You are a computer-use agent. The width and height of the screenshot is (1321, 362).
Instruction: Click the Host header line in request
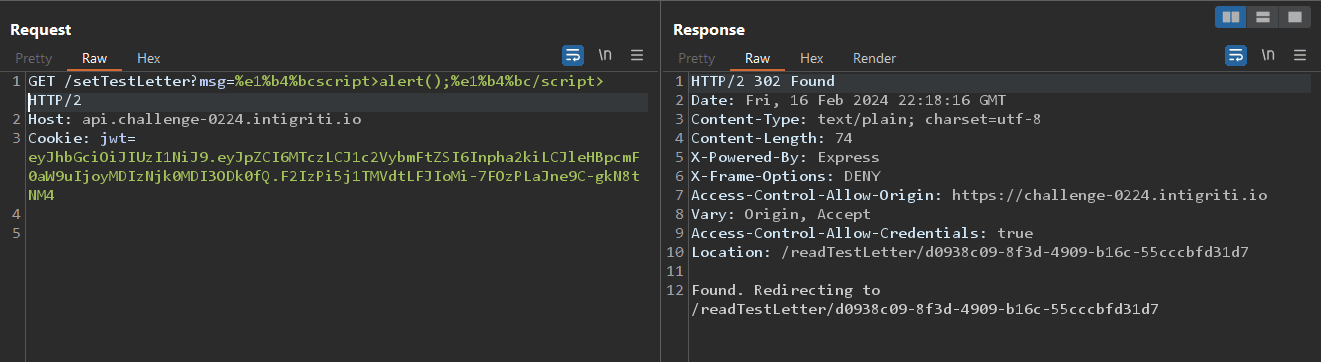(x=195, y=119)
